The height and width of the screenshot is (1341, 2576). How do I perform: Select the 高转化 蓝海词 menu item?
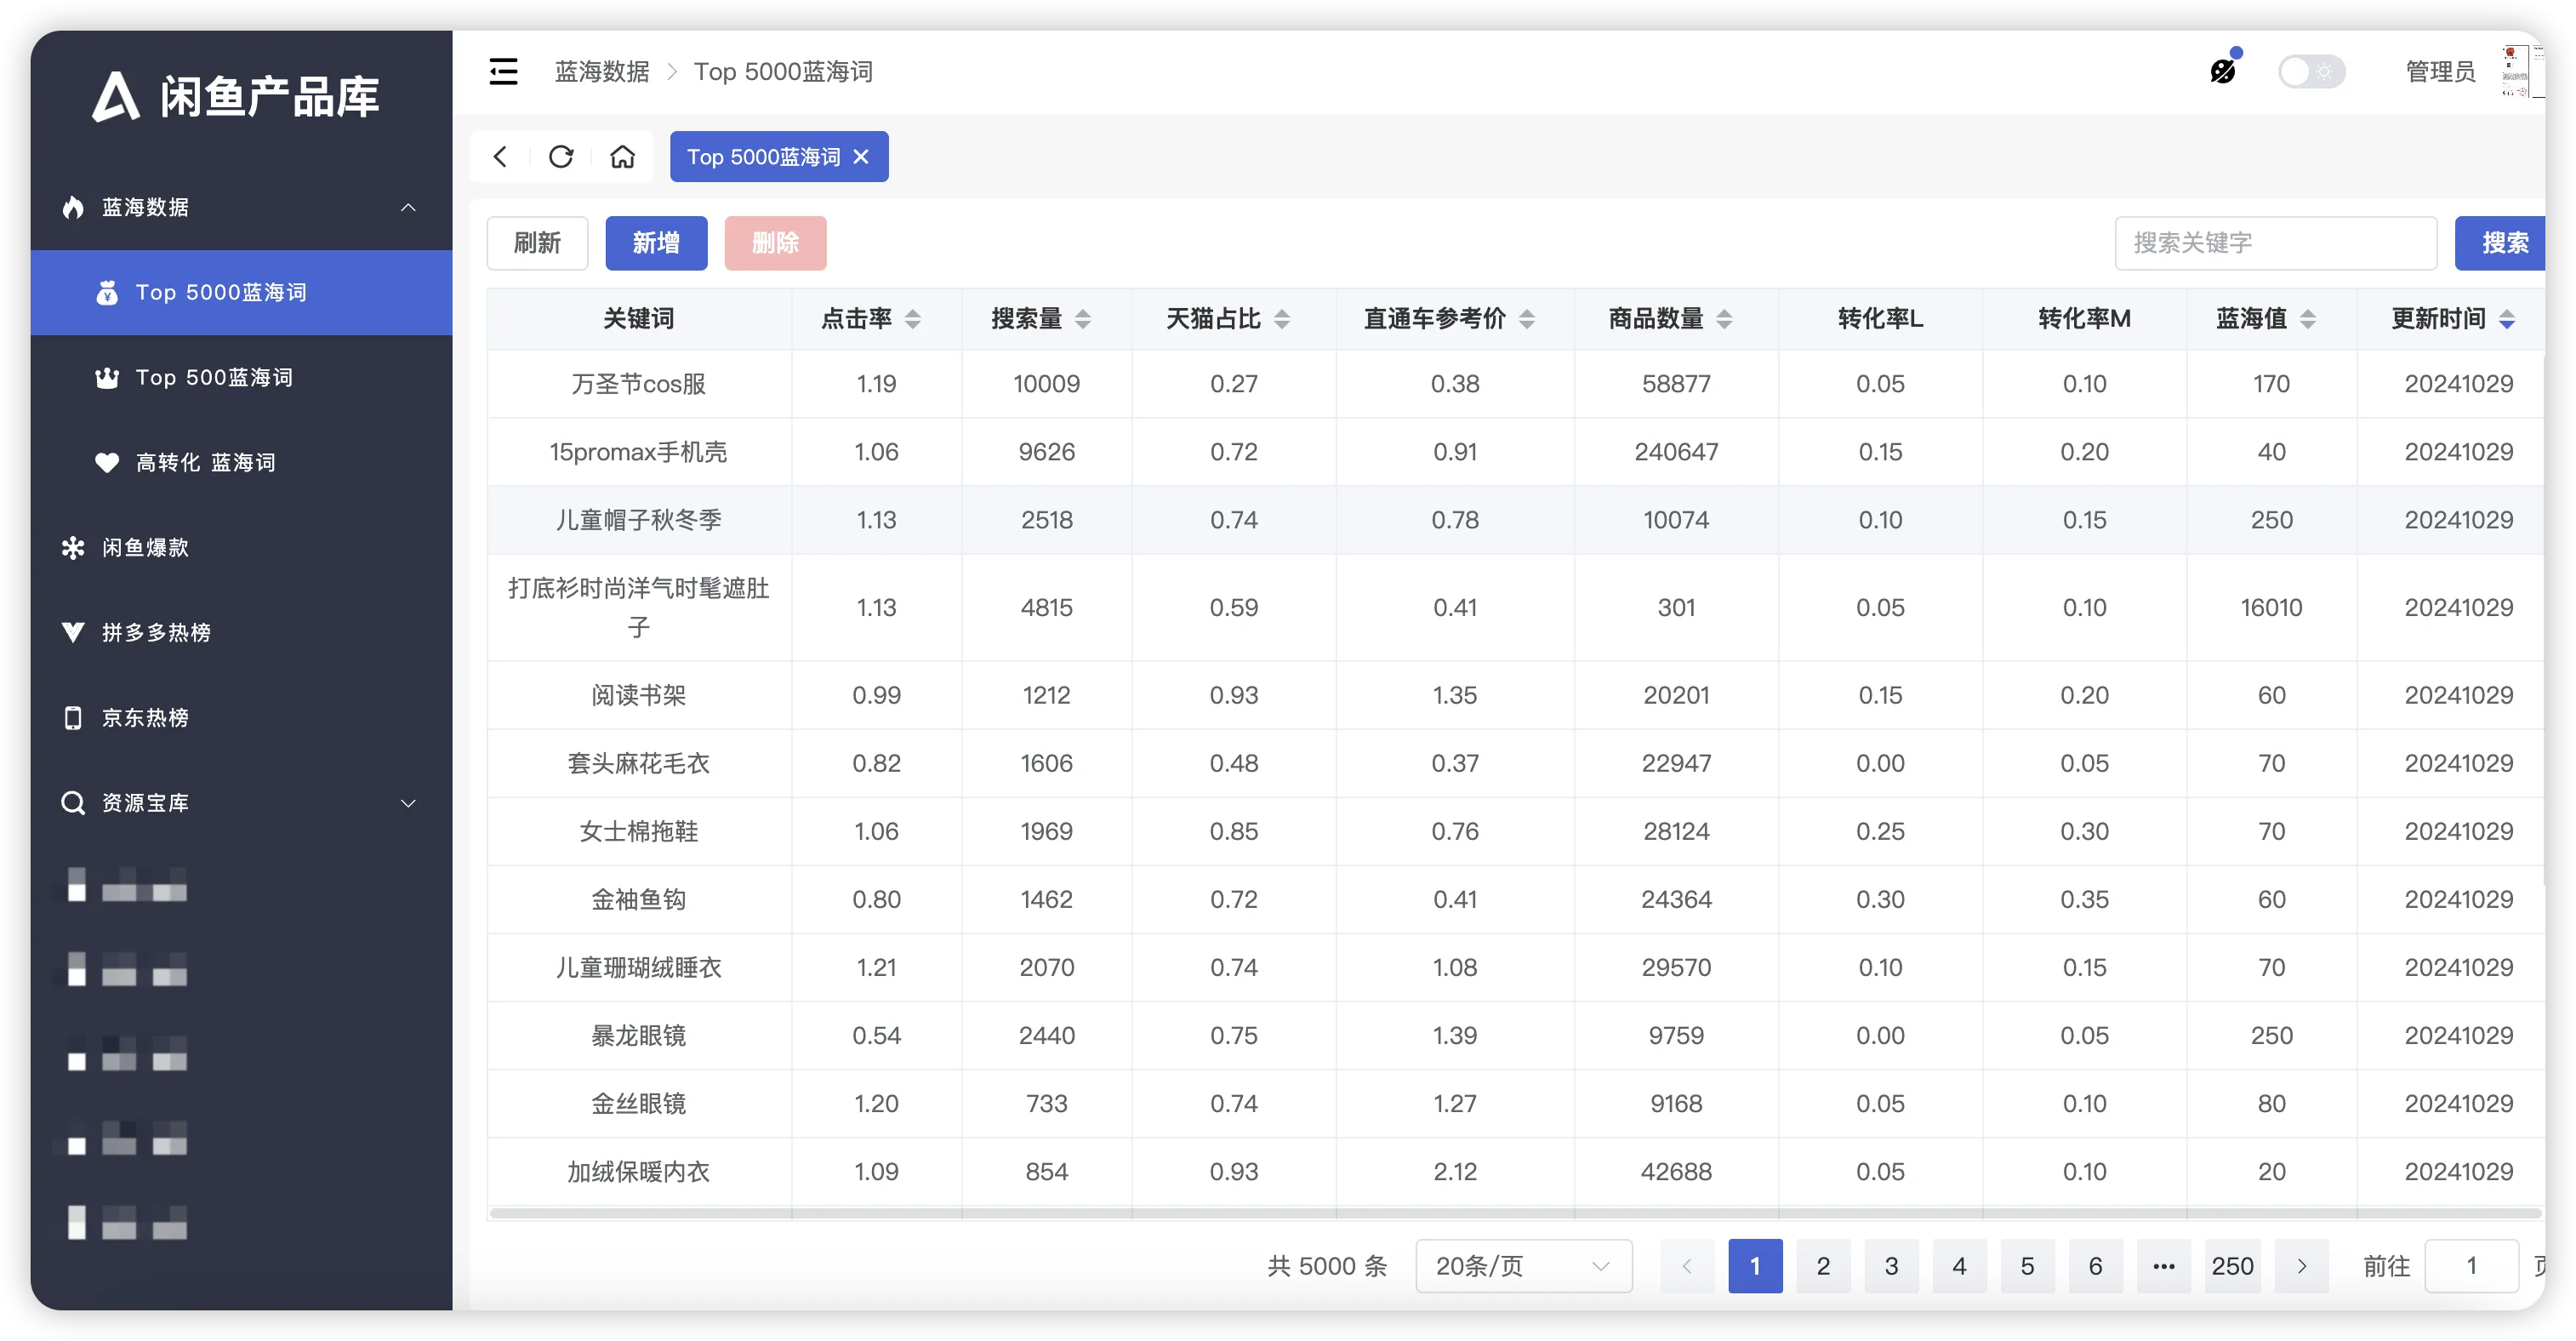point(205,463)
